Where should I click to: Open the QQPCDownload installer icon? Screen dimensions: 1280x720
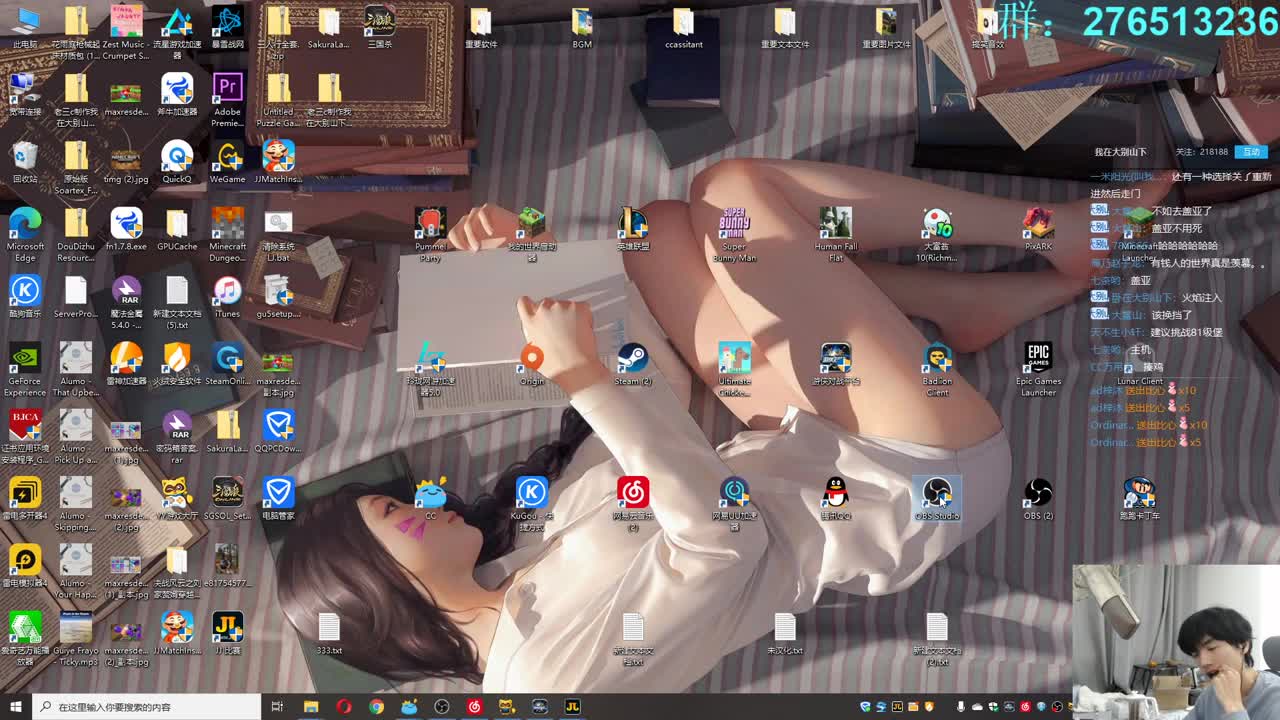[x=278, y=432]
